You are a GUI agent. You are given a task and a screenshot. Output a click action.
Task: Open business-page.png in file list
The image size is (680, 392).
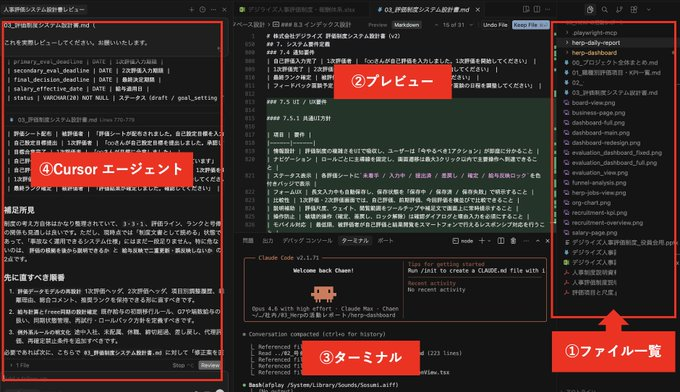598,113
